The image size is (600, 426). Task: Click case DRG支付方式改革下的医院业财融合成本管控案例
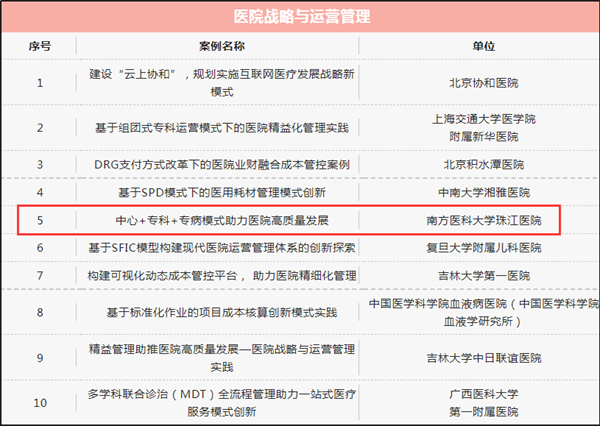[x=222, y=165]
